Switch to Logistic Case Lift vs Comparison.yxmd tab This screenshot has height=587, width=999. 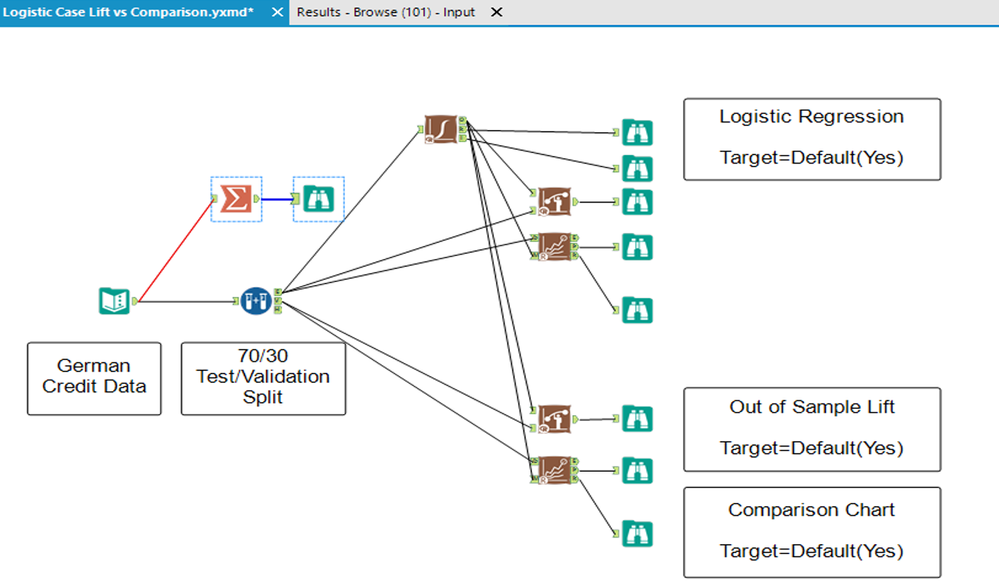click(x=128, y=12)
